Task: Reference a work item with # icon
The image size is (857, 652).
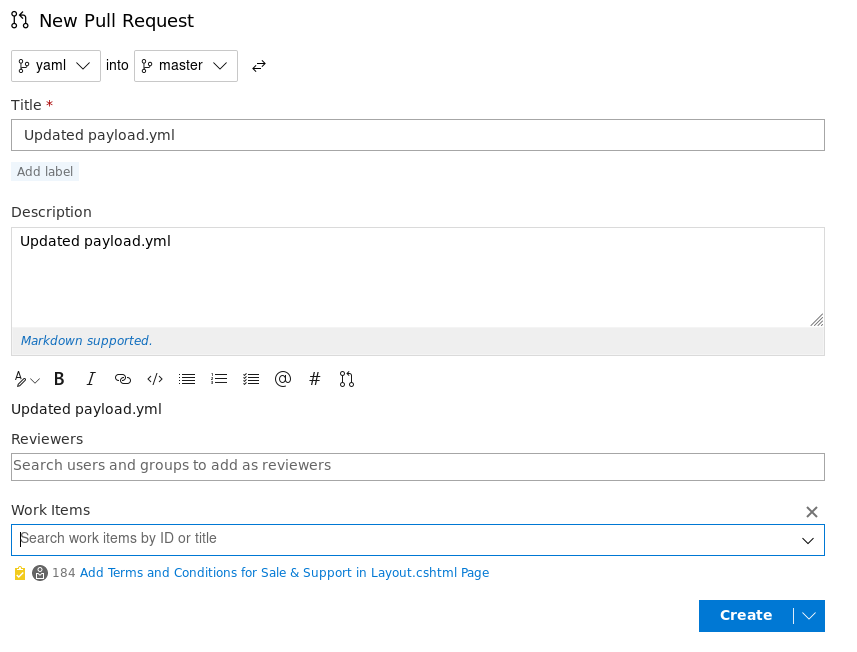Action: tap(315, 379)
